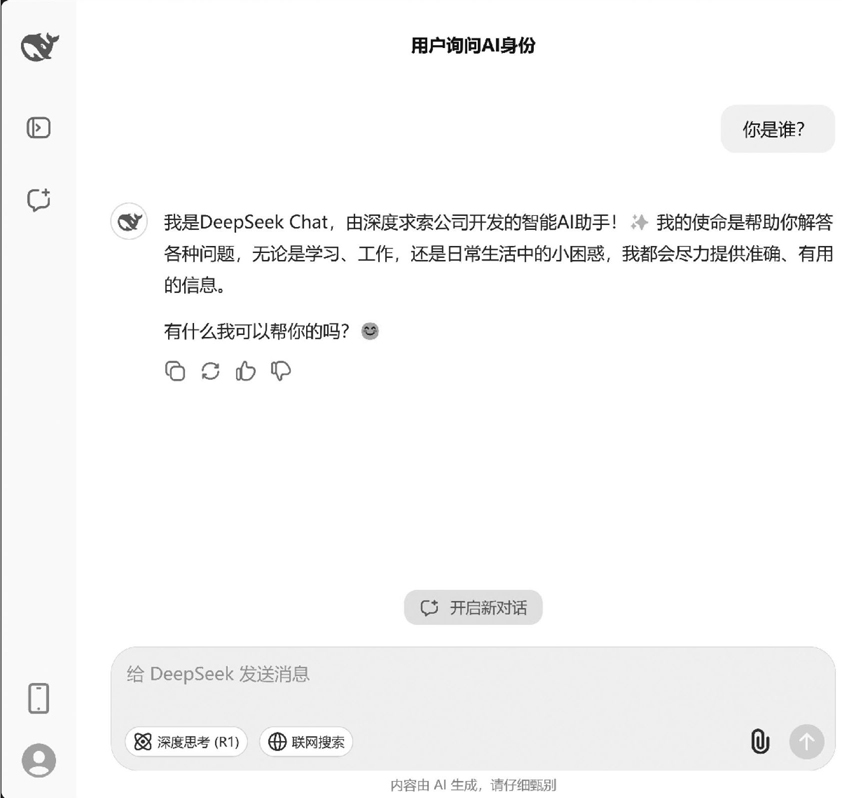This screenshot has height=798, width=842.
Task: Start new chat from sidebar icon
Action: click(x=39, y=200)
